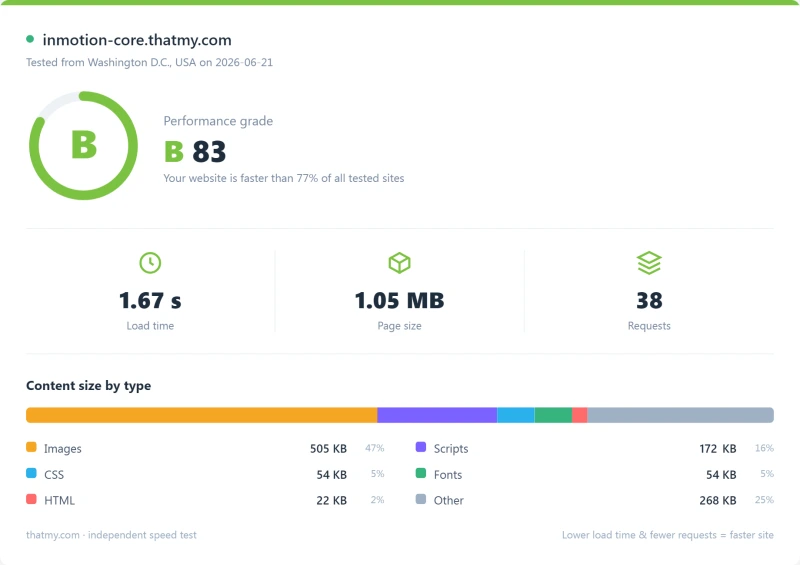Screen dimensions: 800x565
Task: Click the purple Scripts segment of the bar
Action: [x=437, y=415]
